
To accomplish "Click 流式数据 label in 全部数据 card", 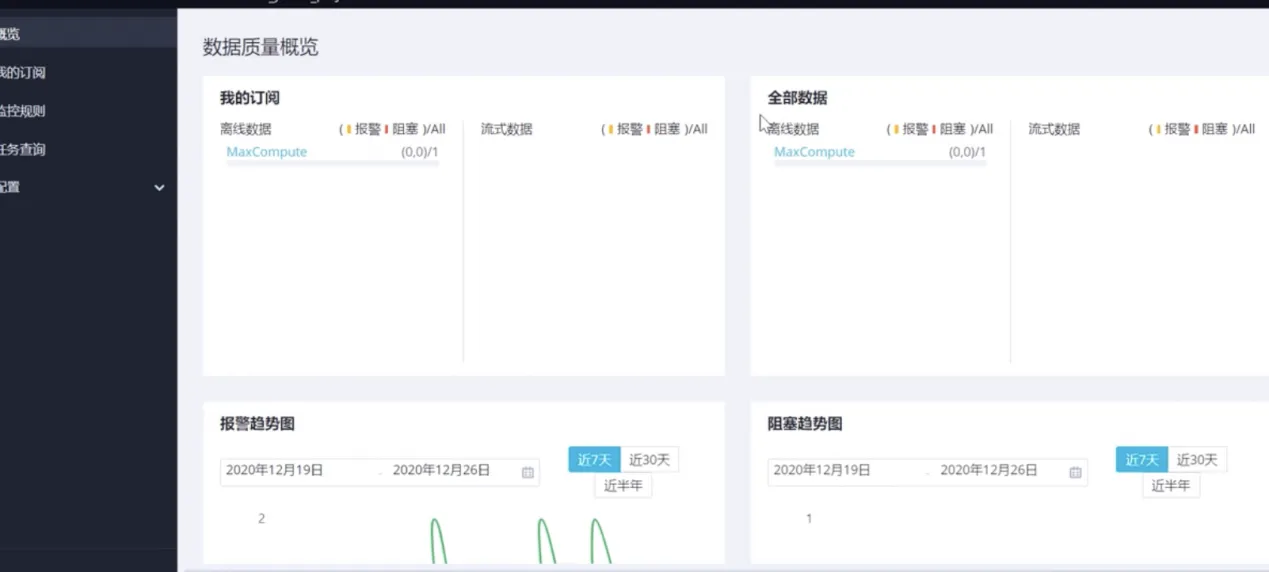I will tap(1054, 129).
